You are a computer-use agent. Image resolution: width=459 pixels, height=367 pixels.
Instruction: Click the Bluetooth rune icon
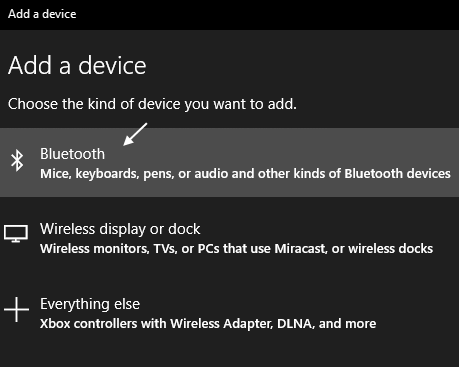[x=17, y=160]
